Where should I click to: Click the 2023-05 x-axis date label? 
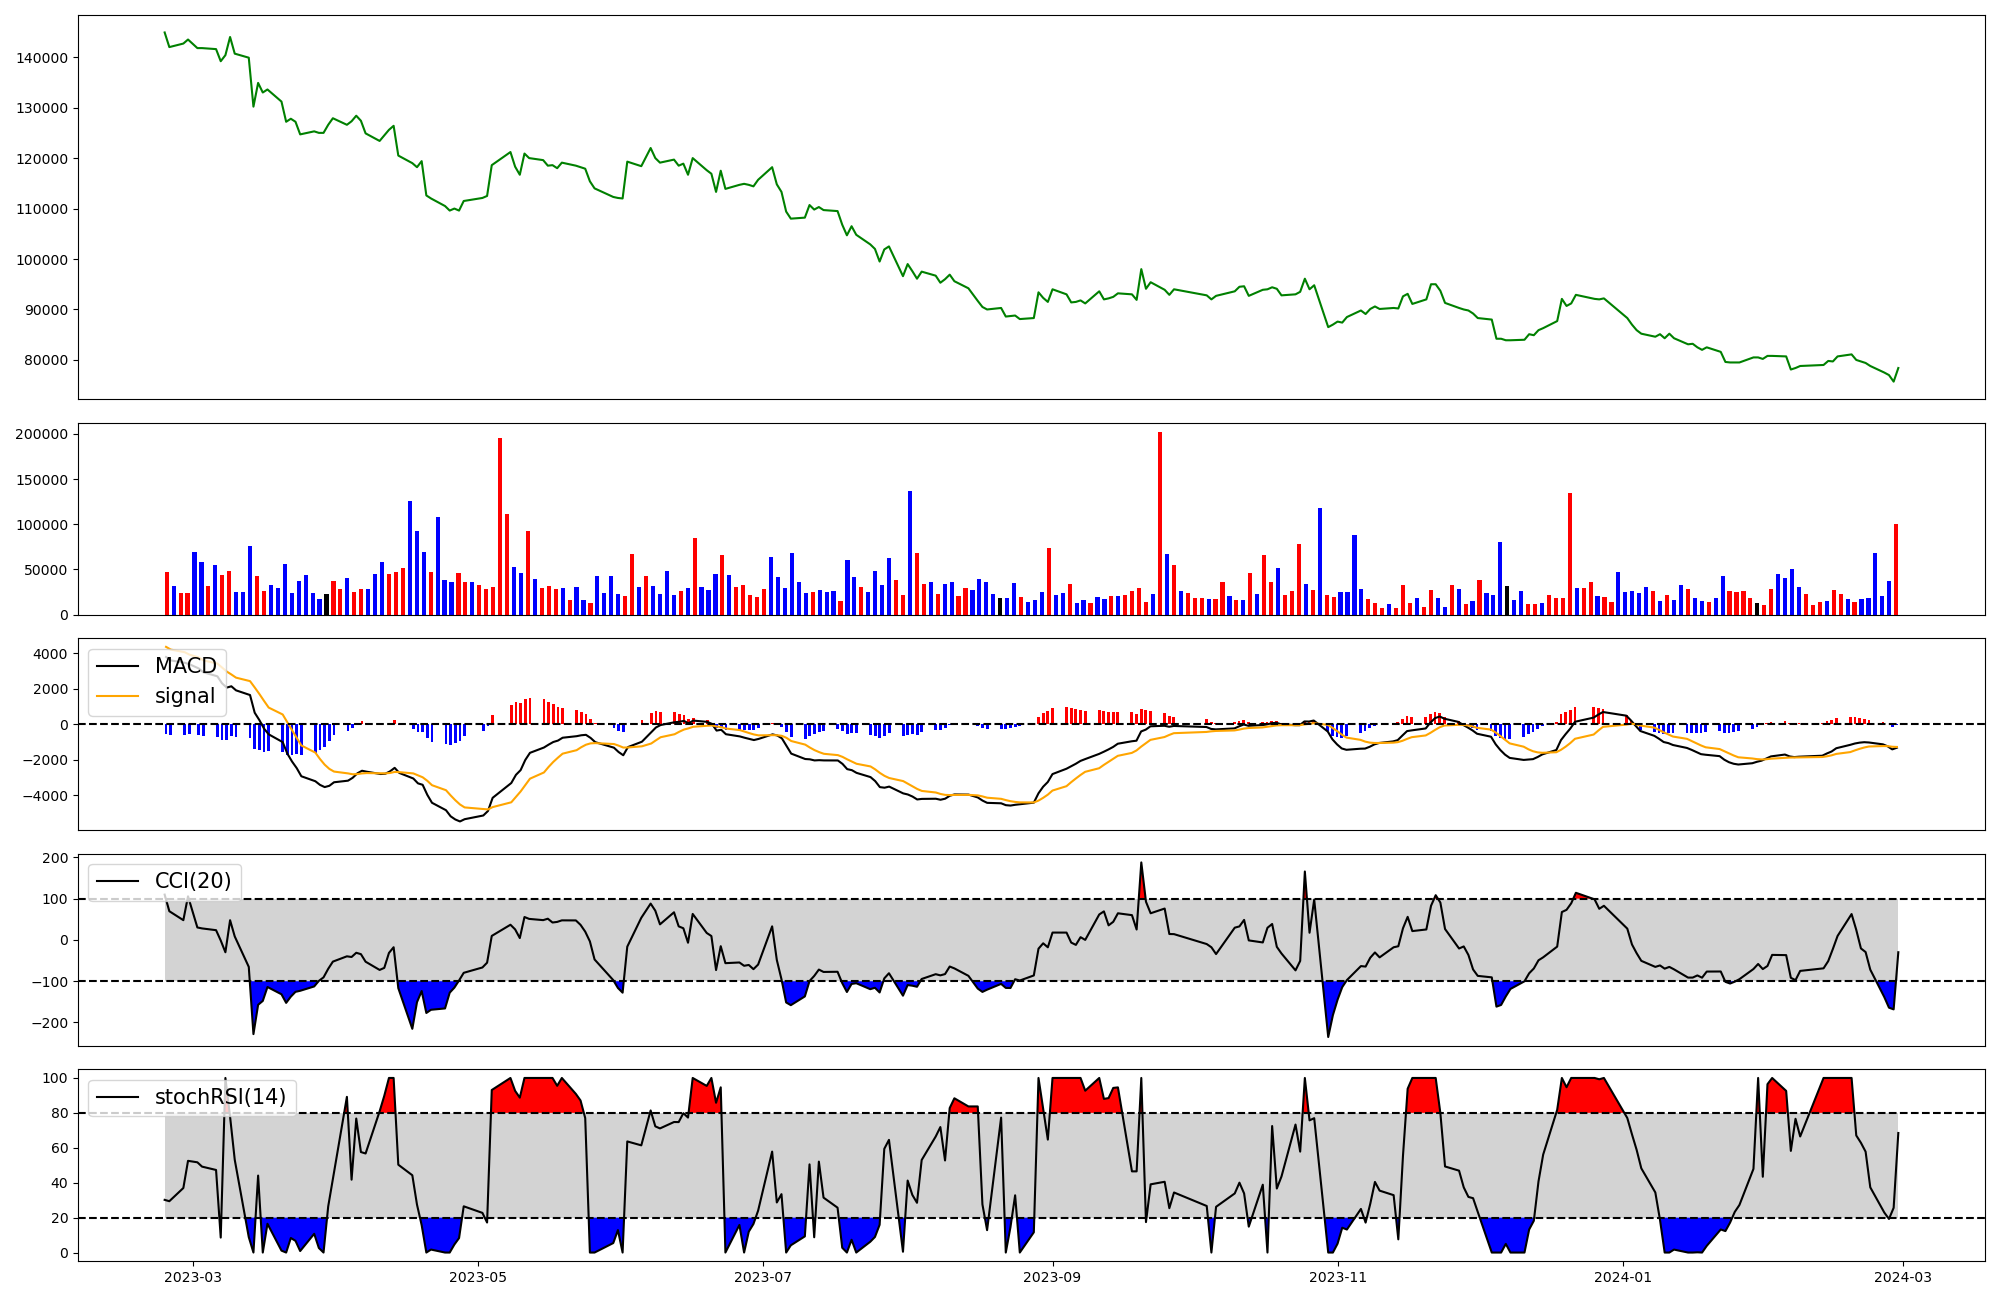(x=478, y=1277)
